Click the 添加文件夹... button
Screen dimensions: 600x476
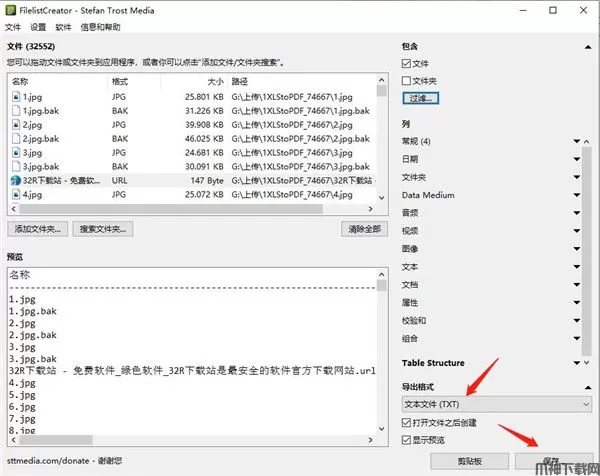[x=38, y=229]
